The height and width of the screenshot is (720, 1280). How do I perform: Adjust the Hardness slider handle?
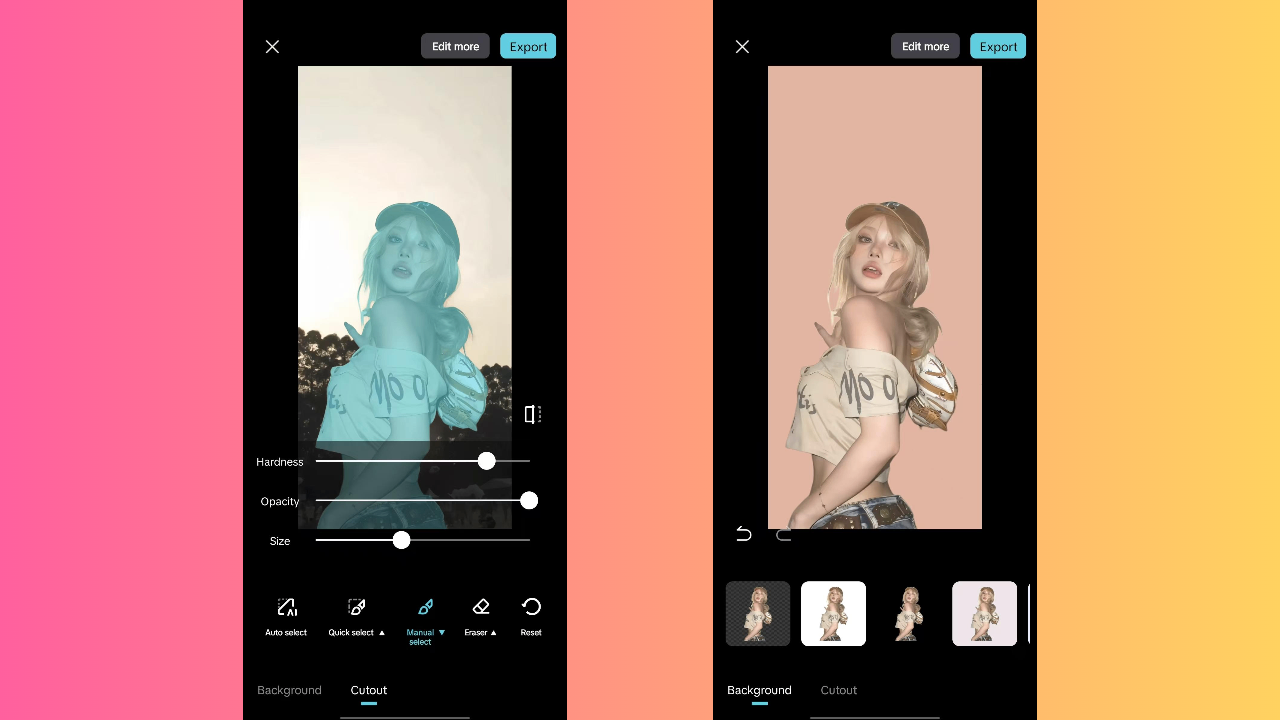(x=487, y=461)
